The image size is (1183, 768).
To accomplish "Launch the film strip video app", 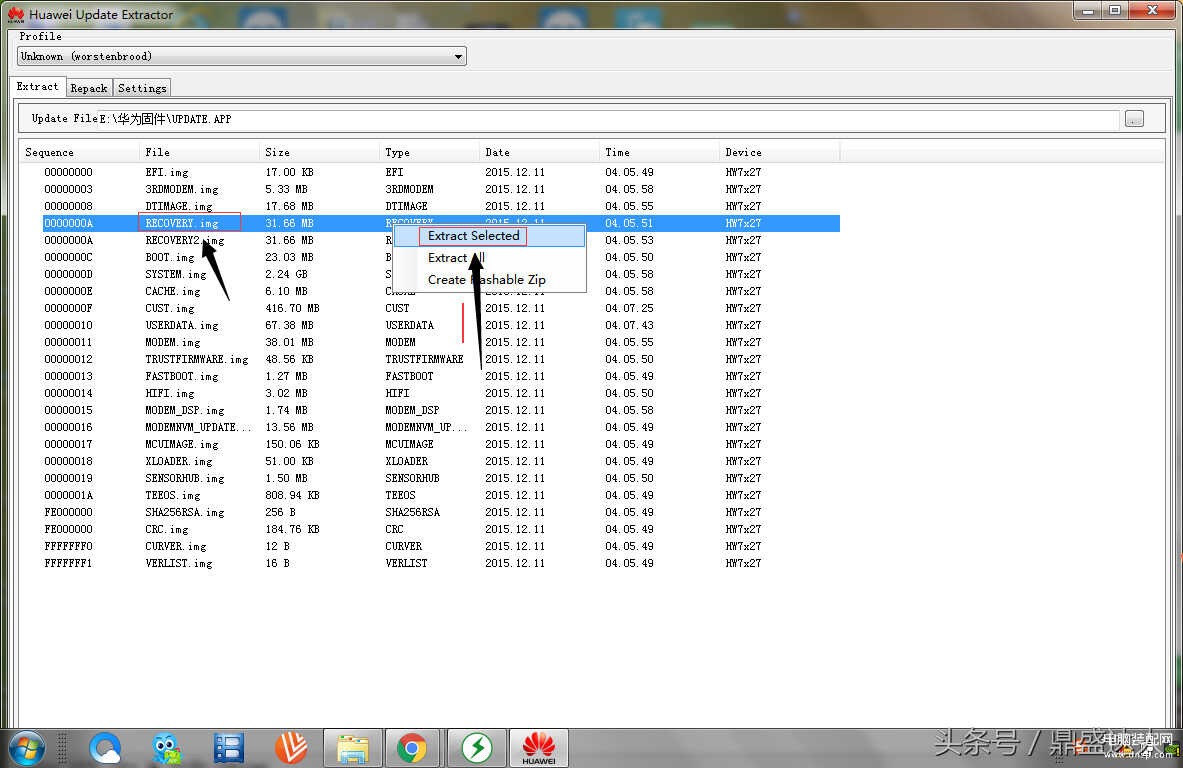I will [x=229, y=747].
